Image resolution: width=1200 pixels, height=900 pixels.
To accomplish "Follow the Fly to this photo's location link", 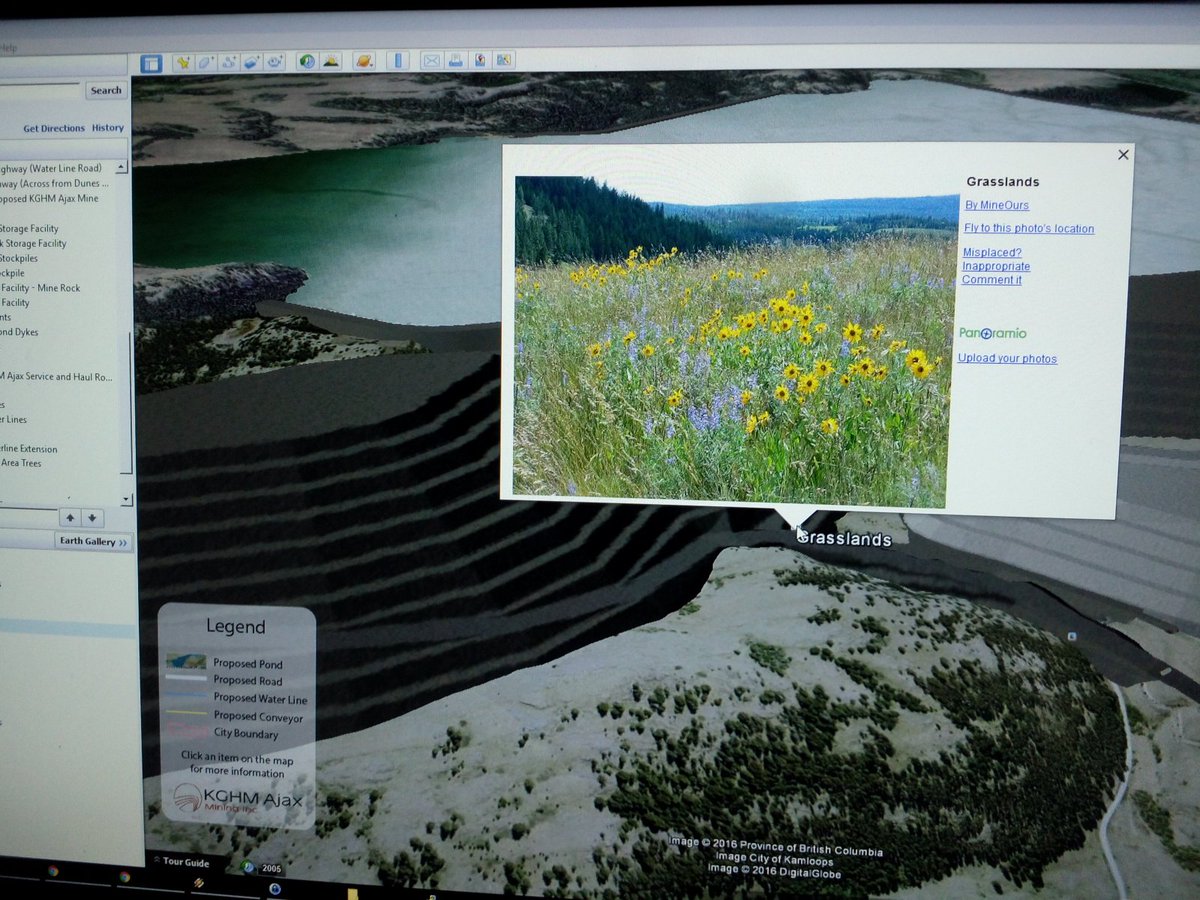I will [x=1029, y=228].
